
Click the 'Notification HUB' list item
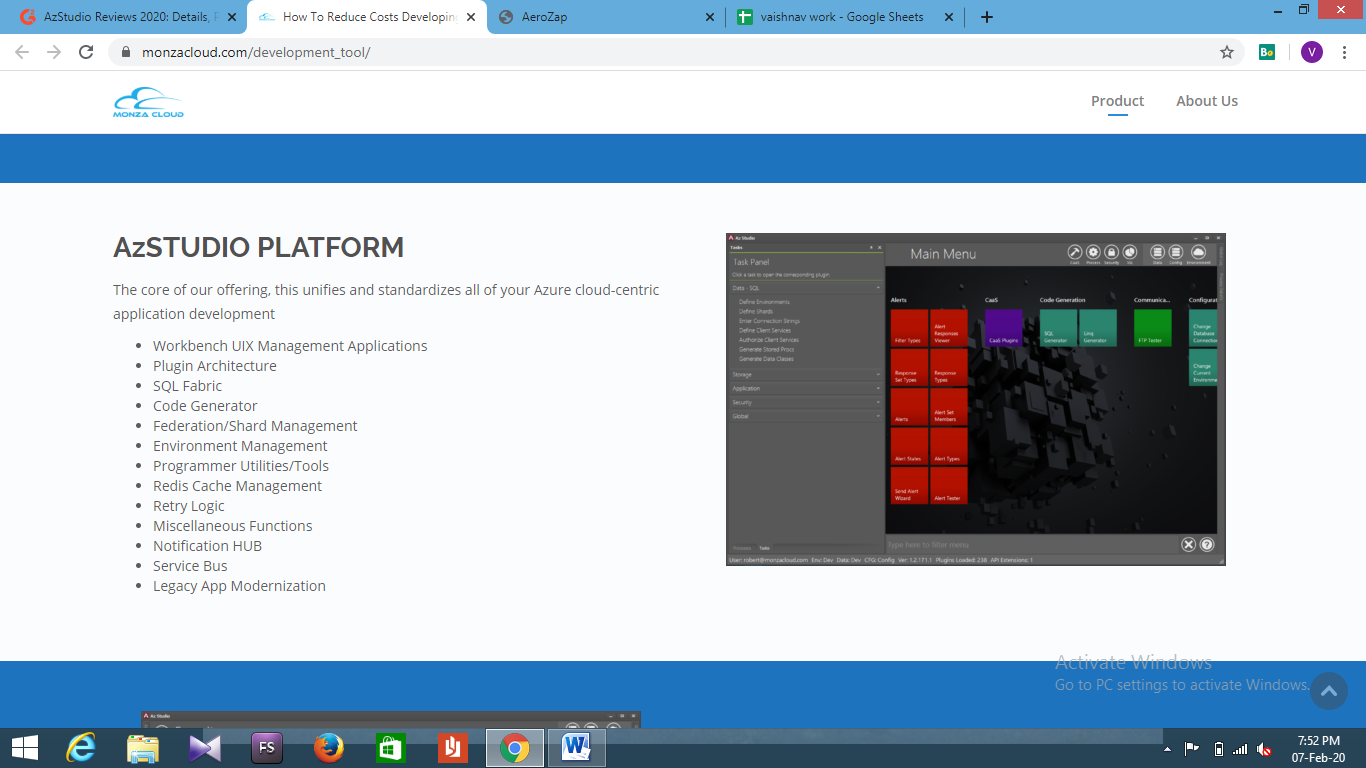click(x=207, y=546)
